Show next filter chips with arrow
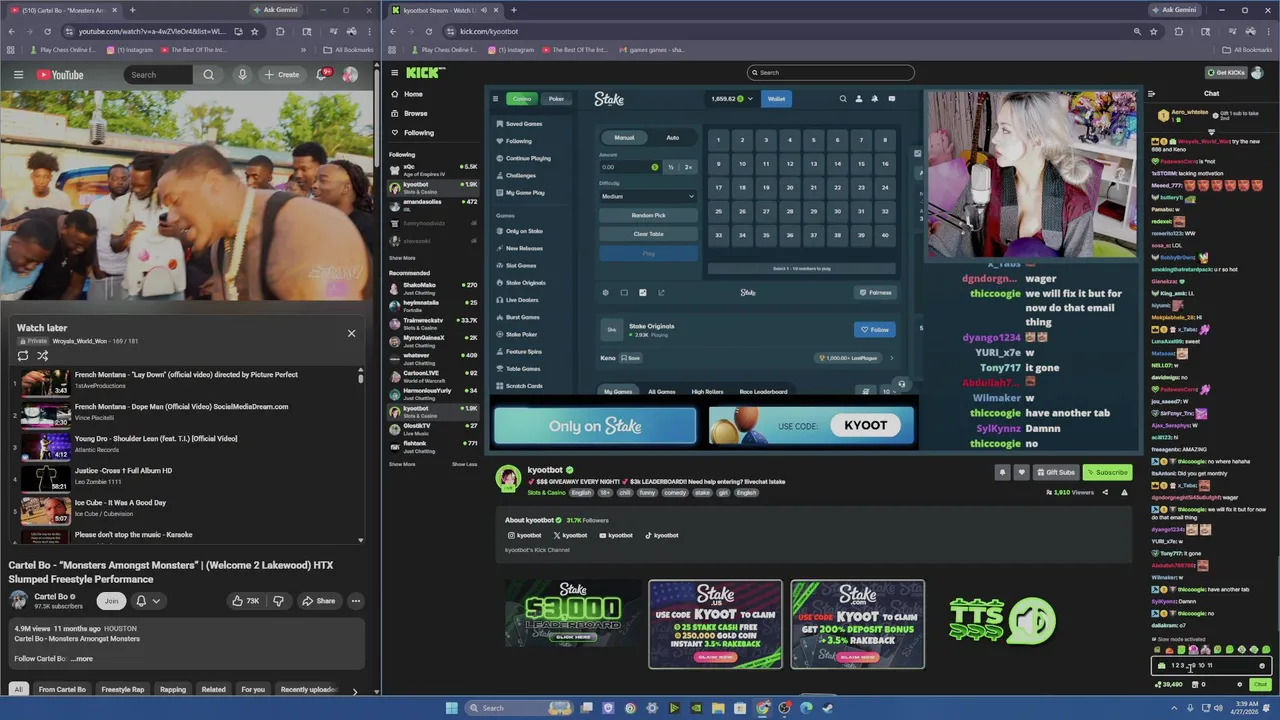This screenshot has height=720, width=1280. [354, 690]
